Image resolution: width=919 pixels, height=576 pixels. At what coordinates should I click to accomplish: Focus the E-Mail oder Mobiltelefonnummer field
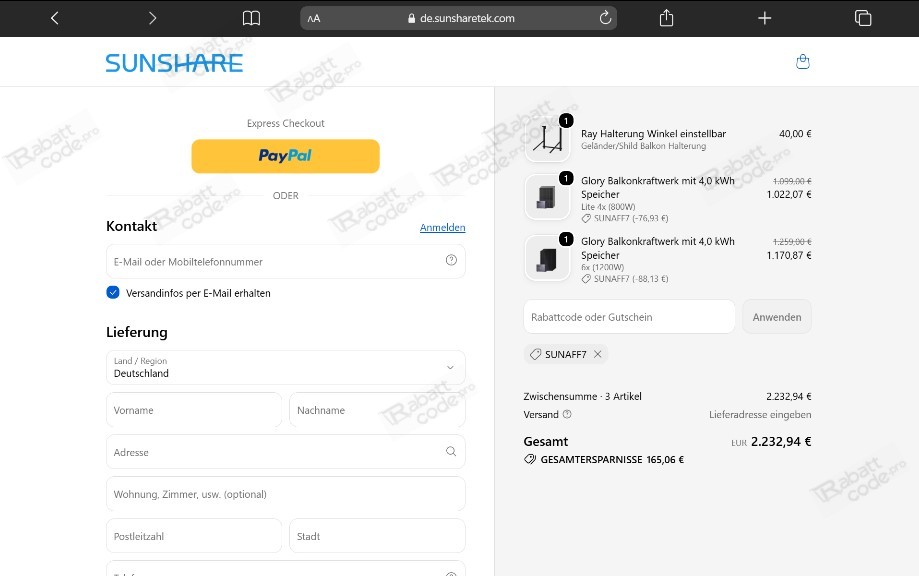pyautogui.click(x=285, y=261)
